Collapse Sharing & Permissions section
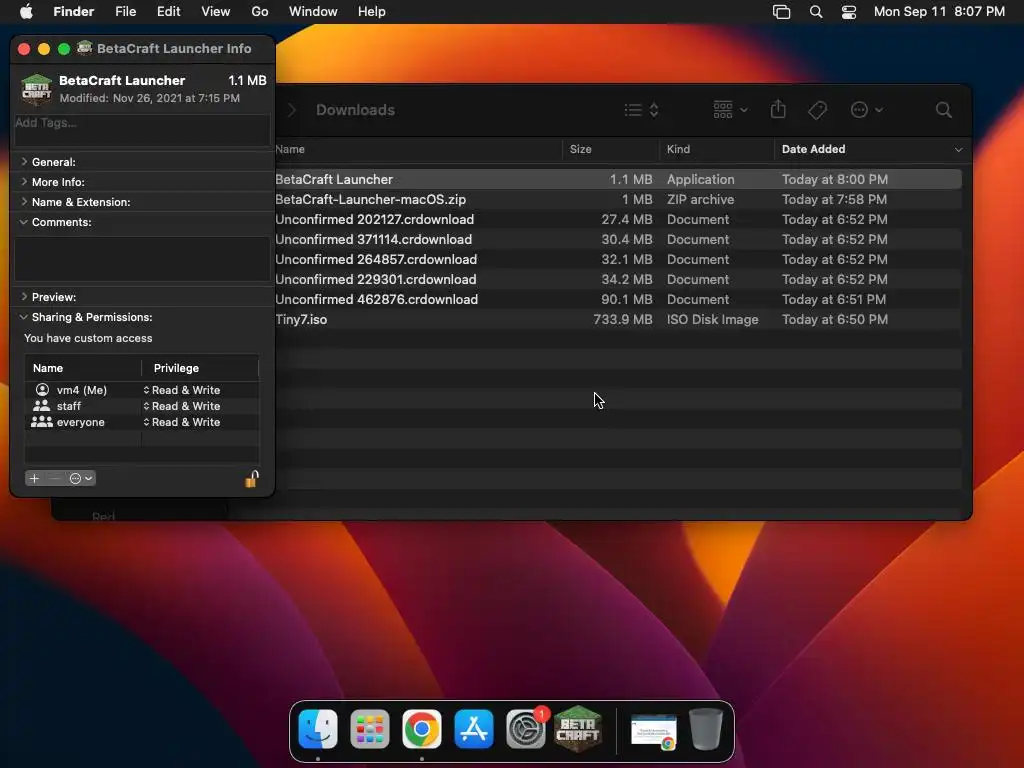 coord(24,317)
